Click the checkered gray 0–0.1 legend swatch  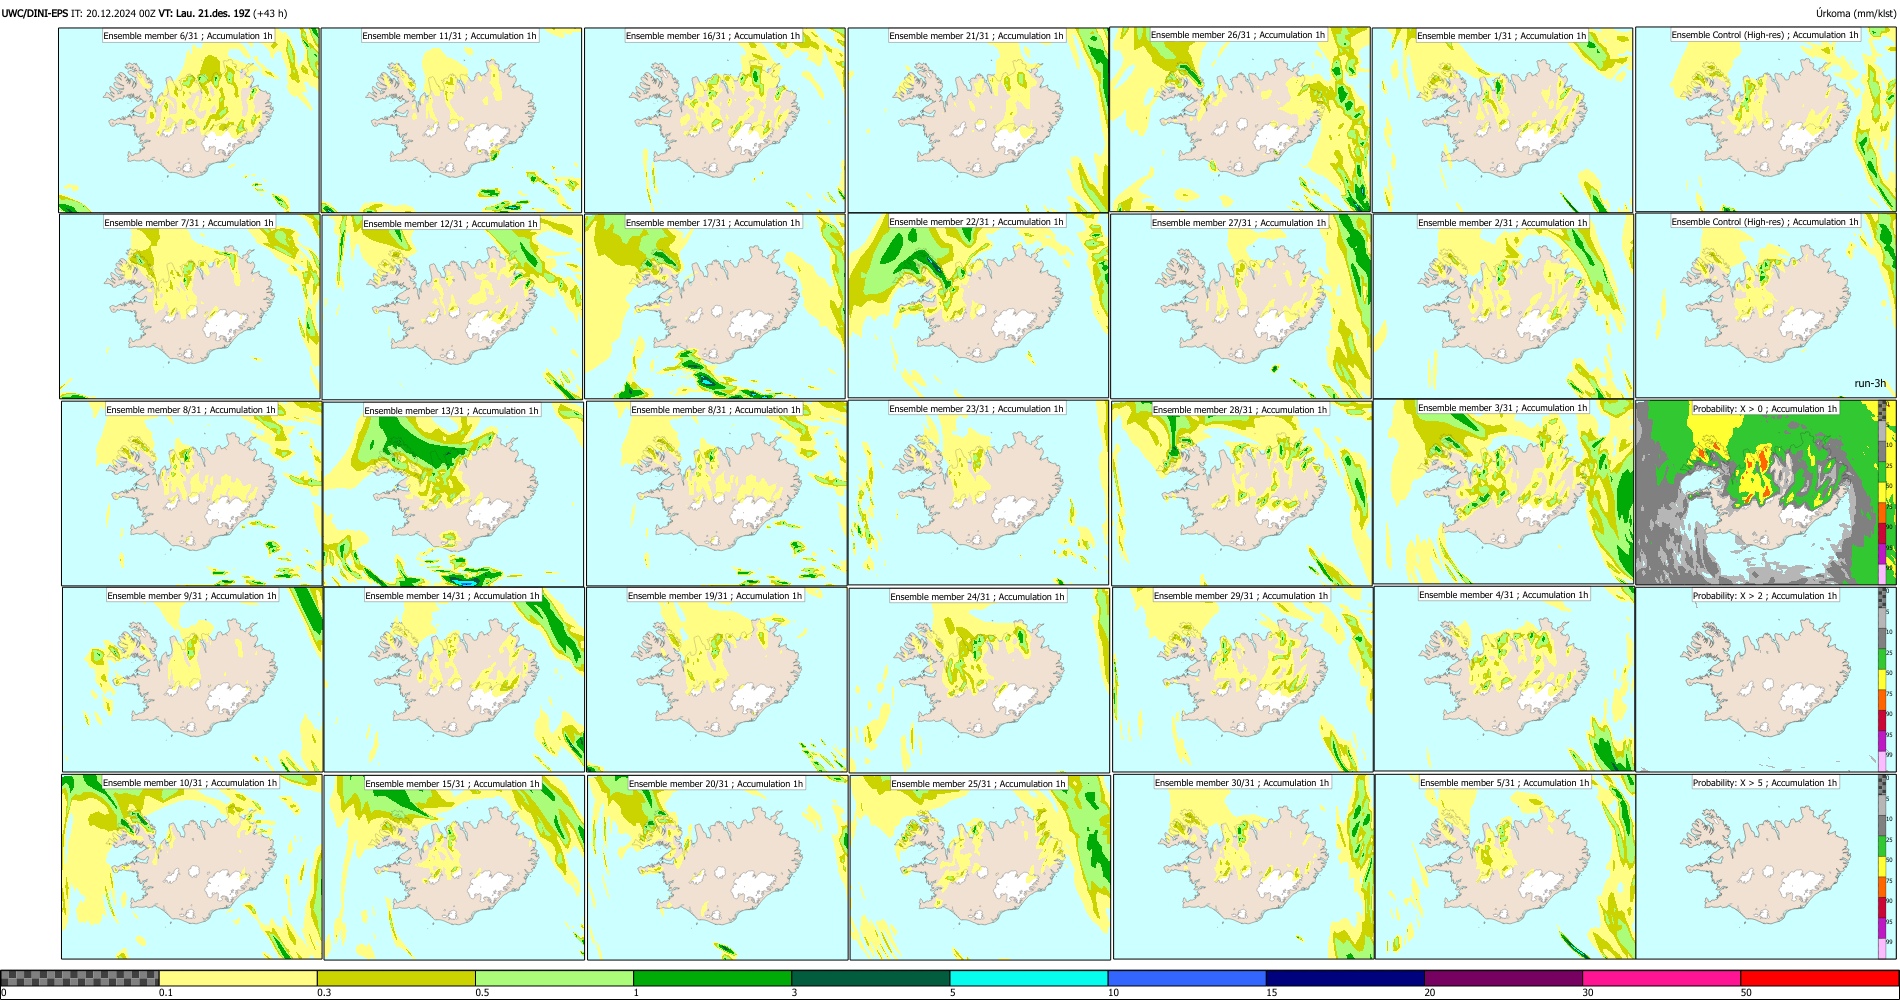(80, 978)
